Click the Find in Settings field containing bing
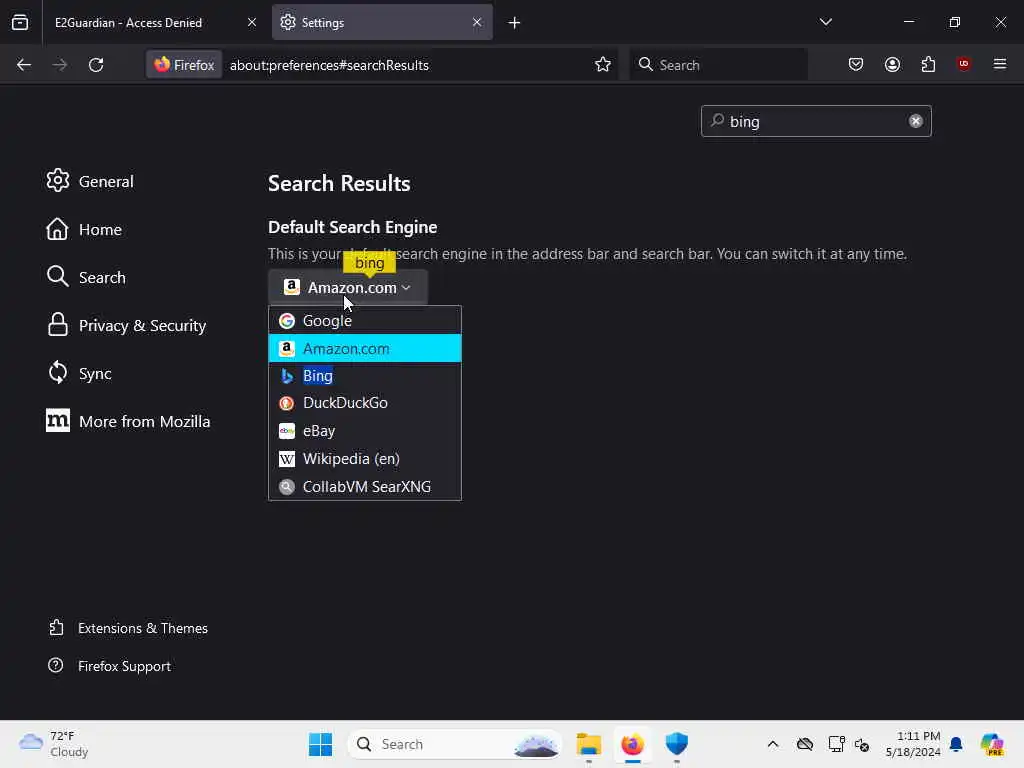Viewport: 1024px width, 768px height. 816,121
